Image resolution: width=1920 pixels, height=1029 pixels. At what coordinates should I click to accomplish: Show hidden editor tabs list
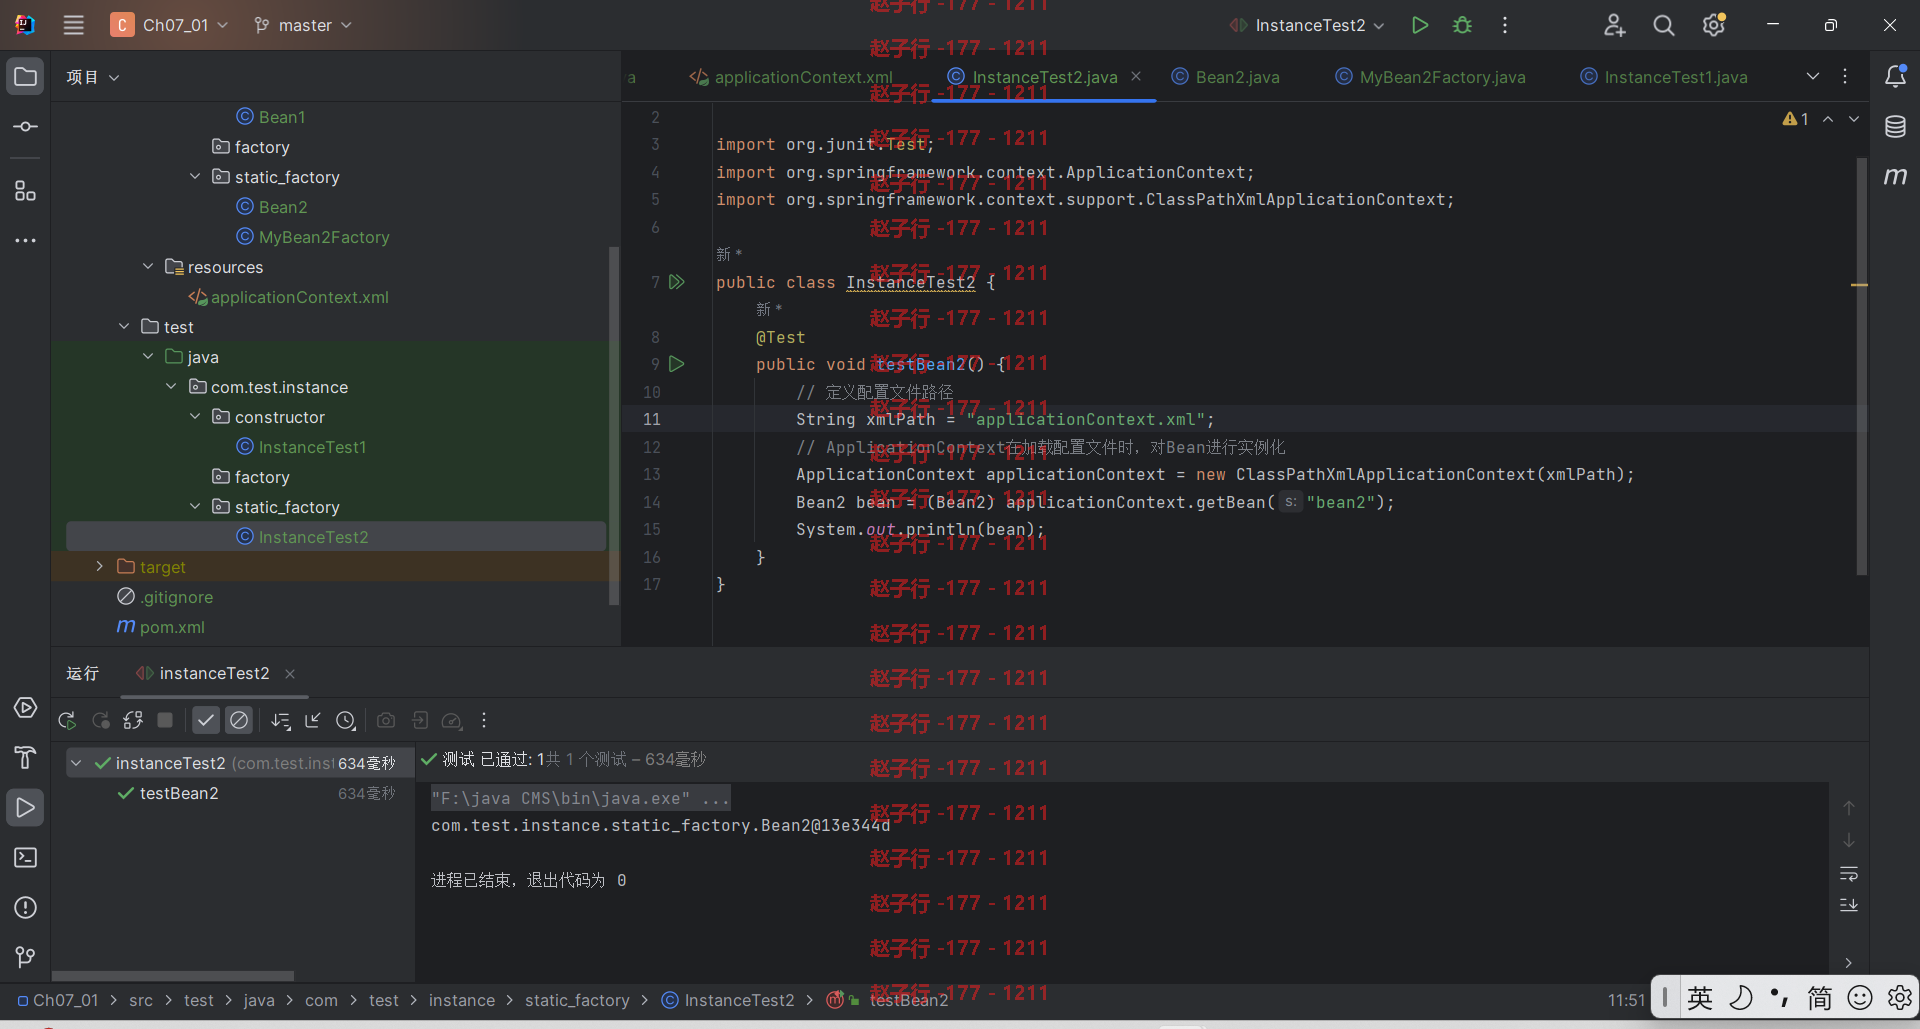tap(1813, 77)
